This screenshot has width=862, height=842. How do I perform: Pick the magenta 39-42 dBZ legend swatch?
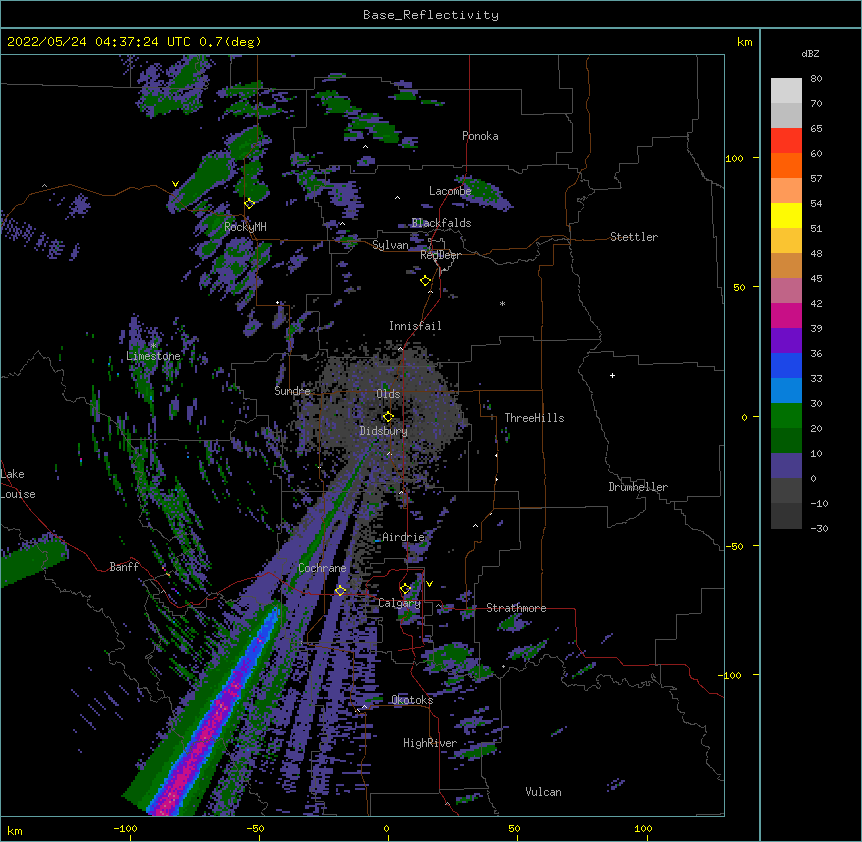coord(786,315)
